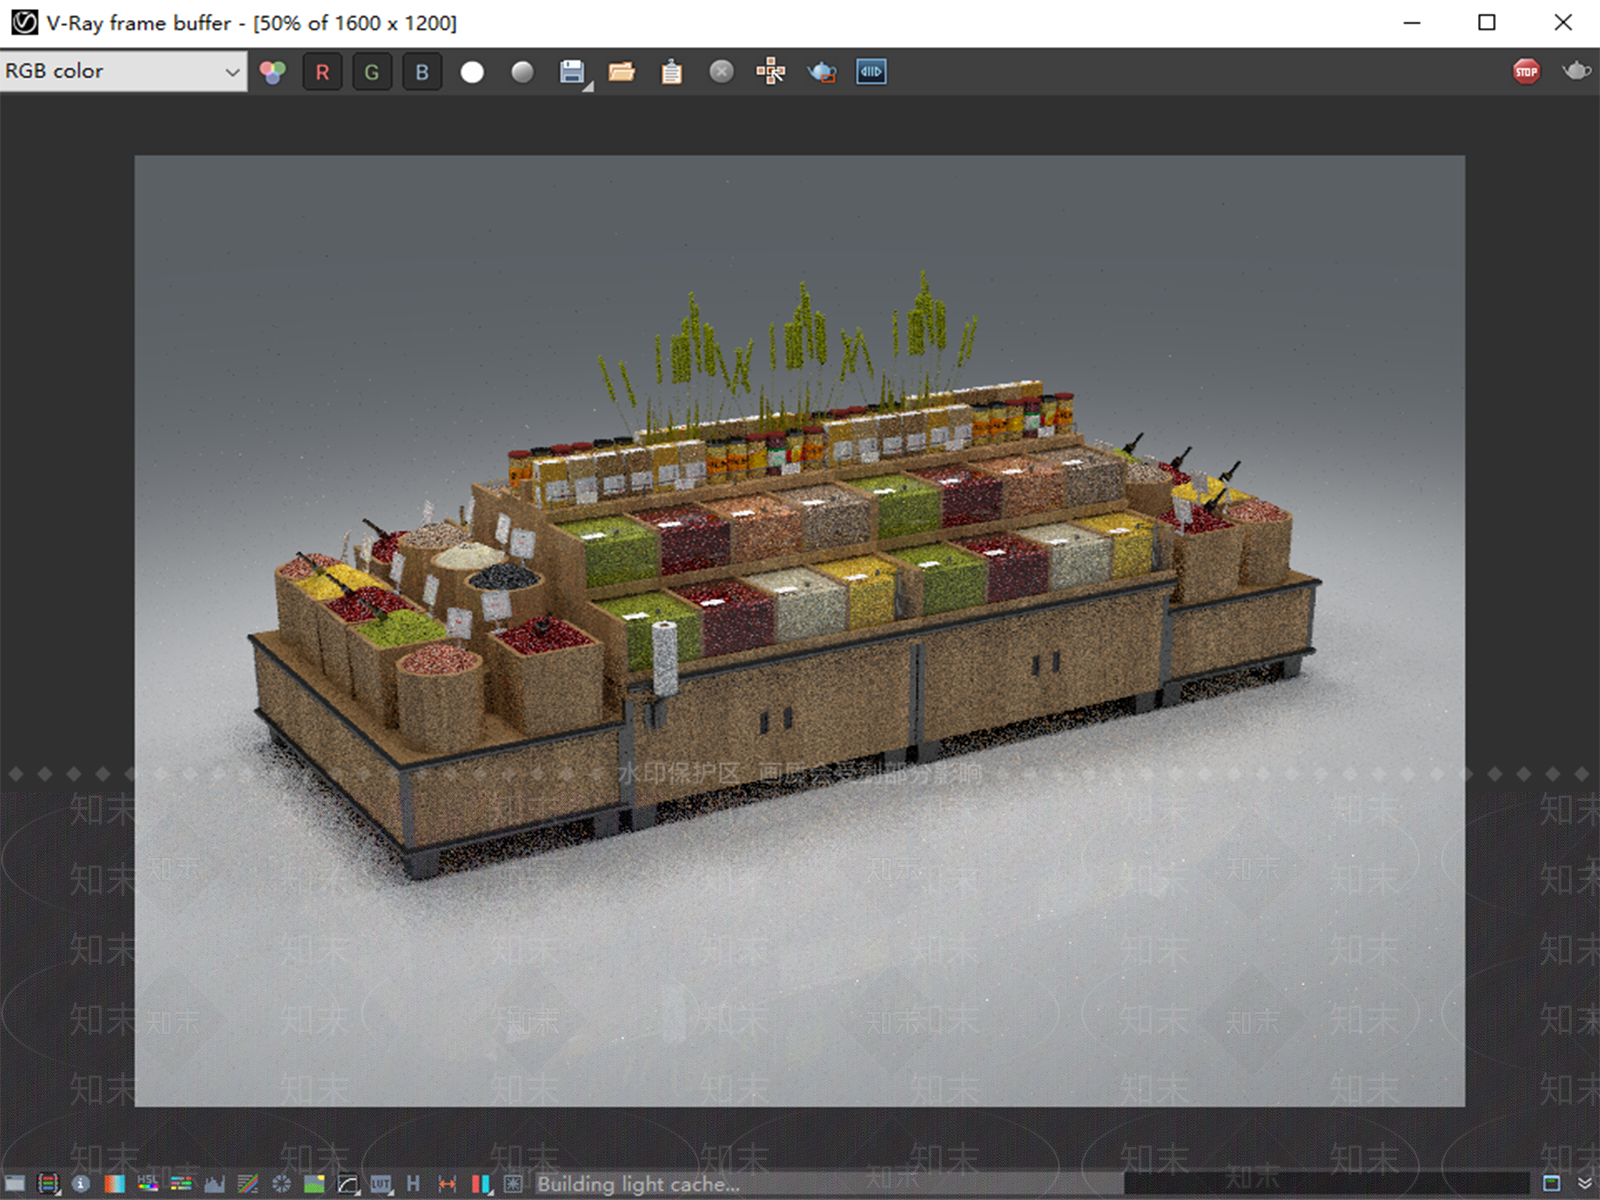1600x1200 pixels.
Task: Toggle the lens effects aperture icon
Action: pyautogui.click(x=281, y=1184)
